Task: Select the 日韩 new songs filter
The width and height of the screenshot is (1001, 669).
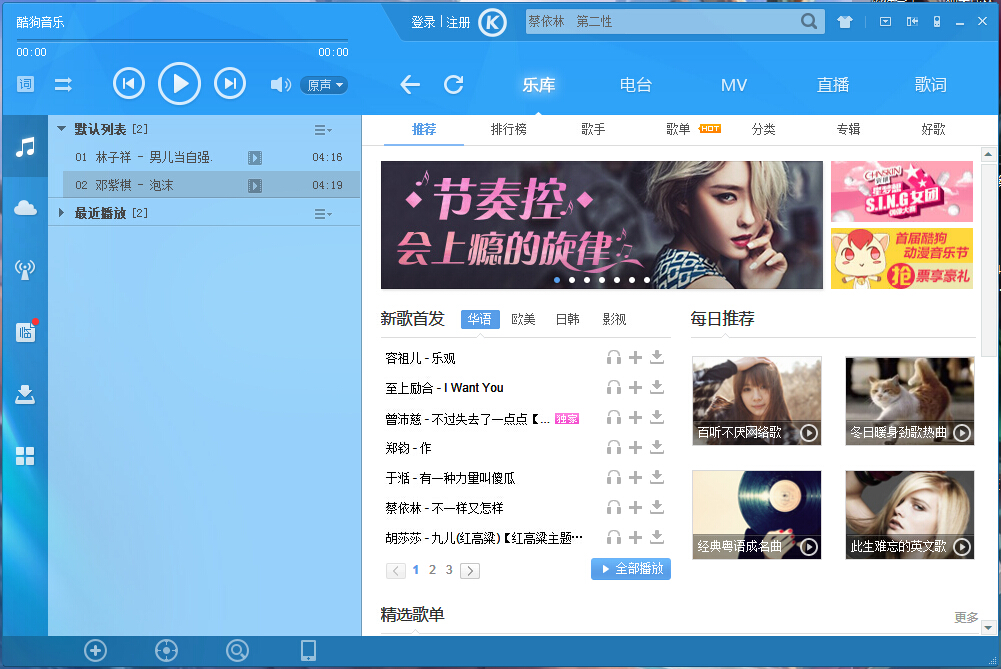Action: coord(568,319)
